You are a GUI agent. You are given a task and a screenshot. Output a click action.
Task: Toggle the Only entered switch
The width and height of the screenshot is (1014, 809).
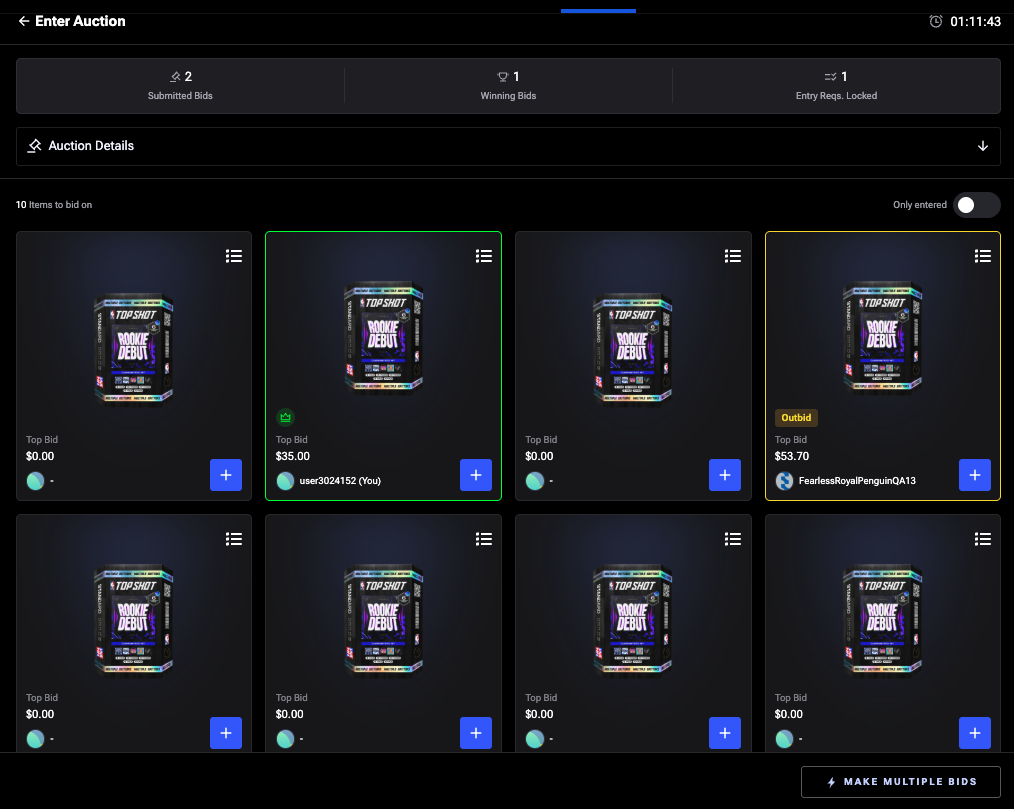pos(976,205)
